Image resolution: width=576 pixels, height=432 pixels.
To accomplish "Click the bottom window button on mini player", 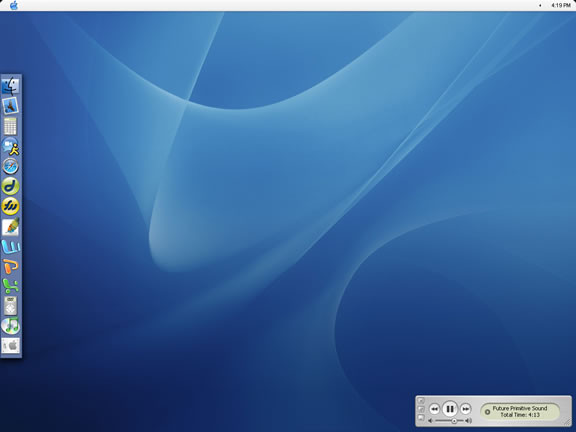I will tap(421, 418).
